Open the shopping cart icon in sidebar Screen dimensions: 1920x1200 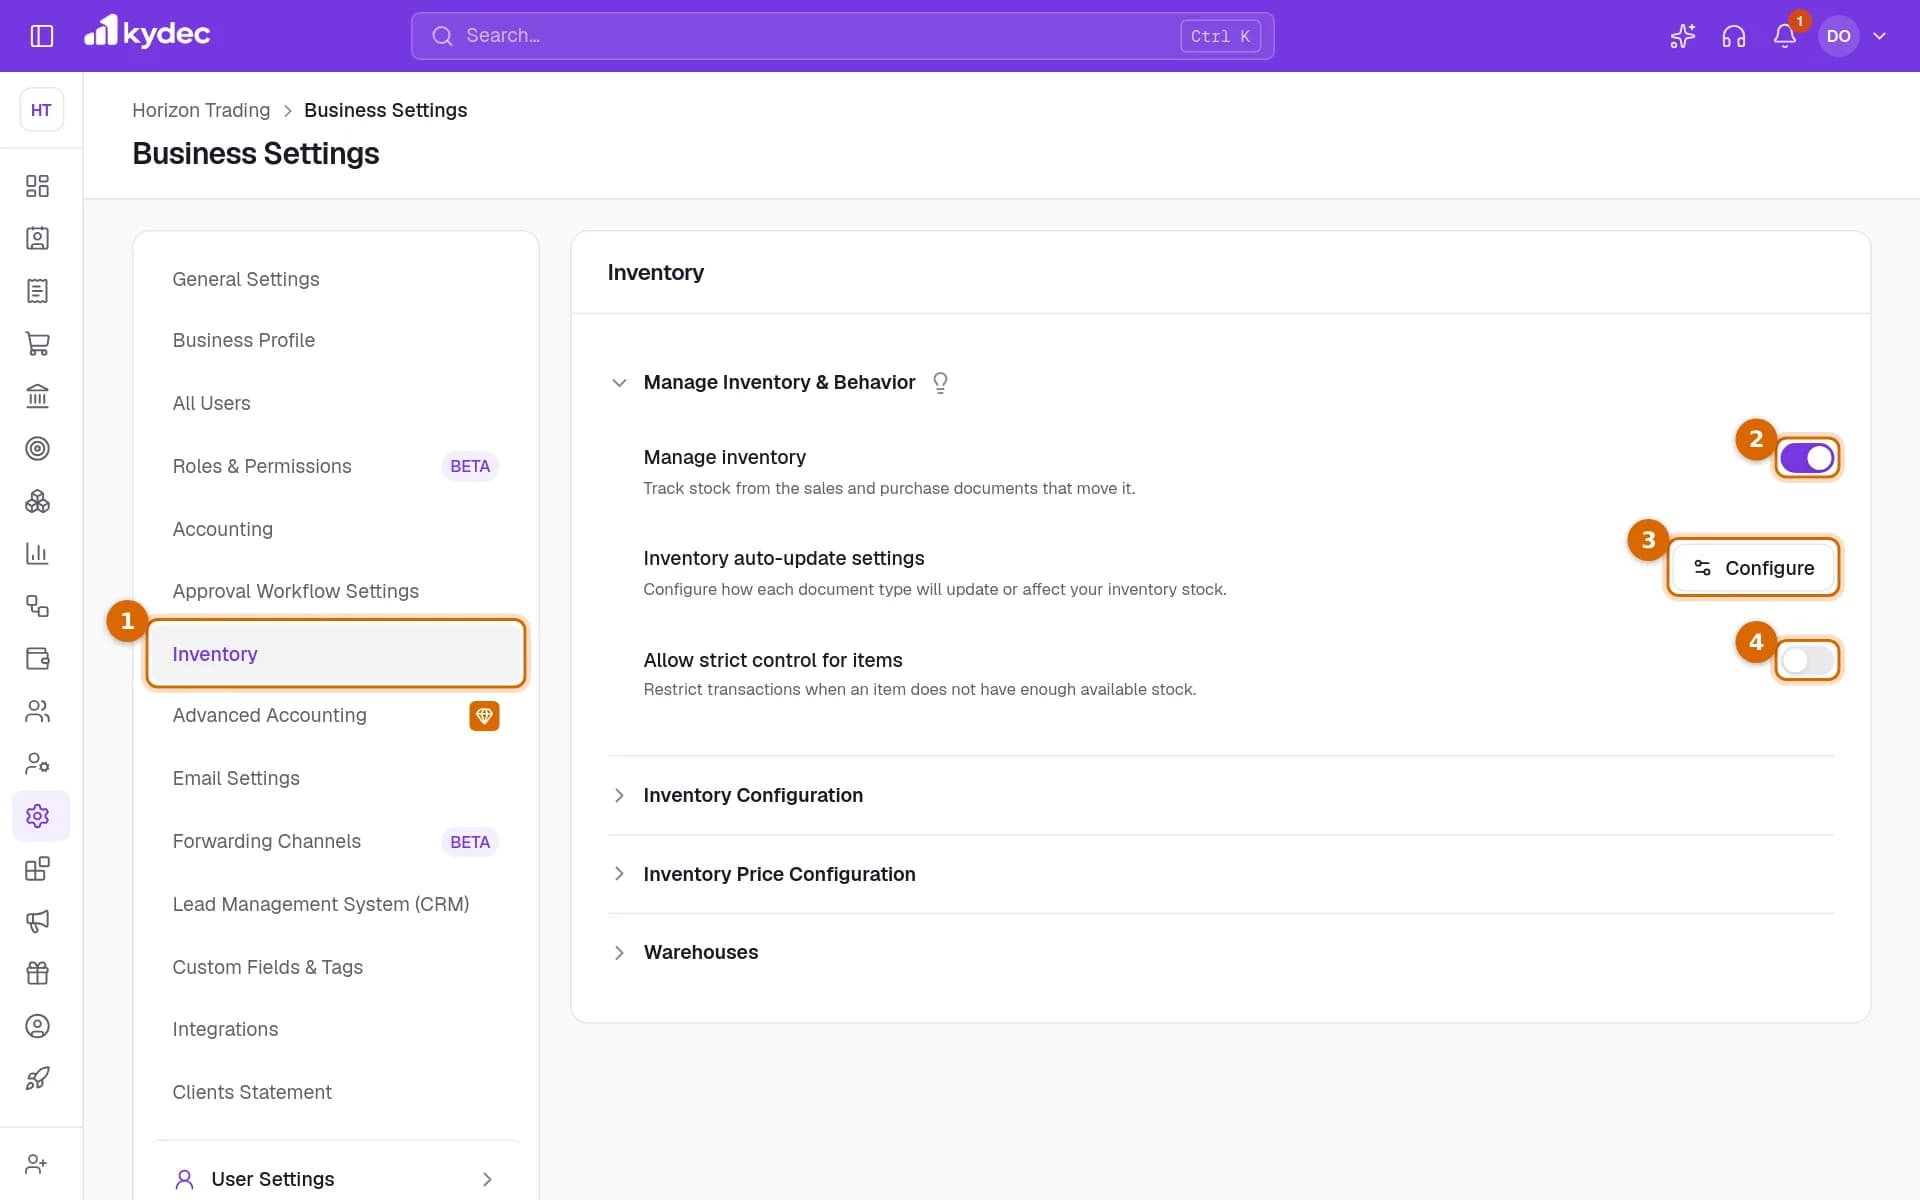click(37, 344)
